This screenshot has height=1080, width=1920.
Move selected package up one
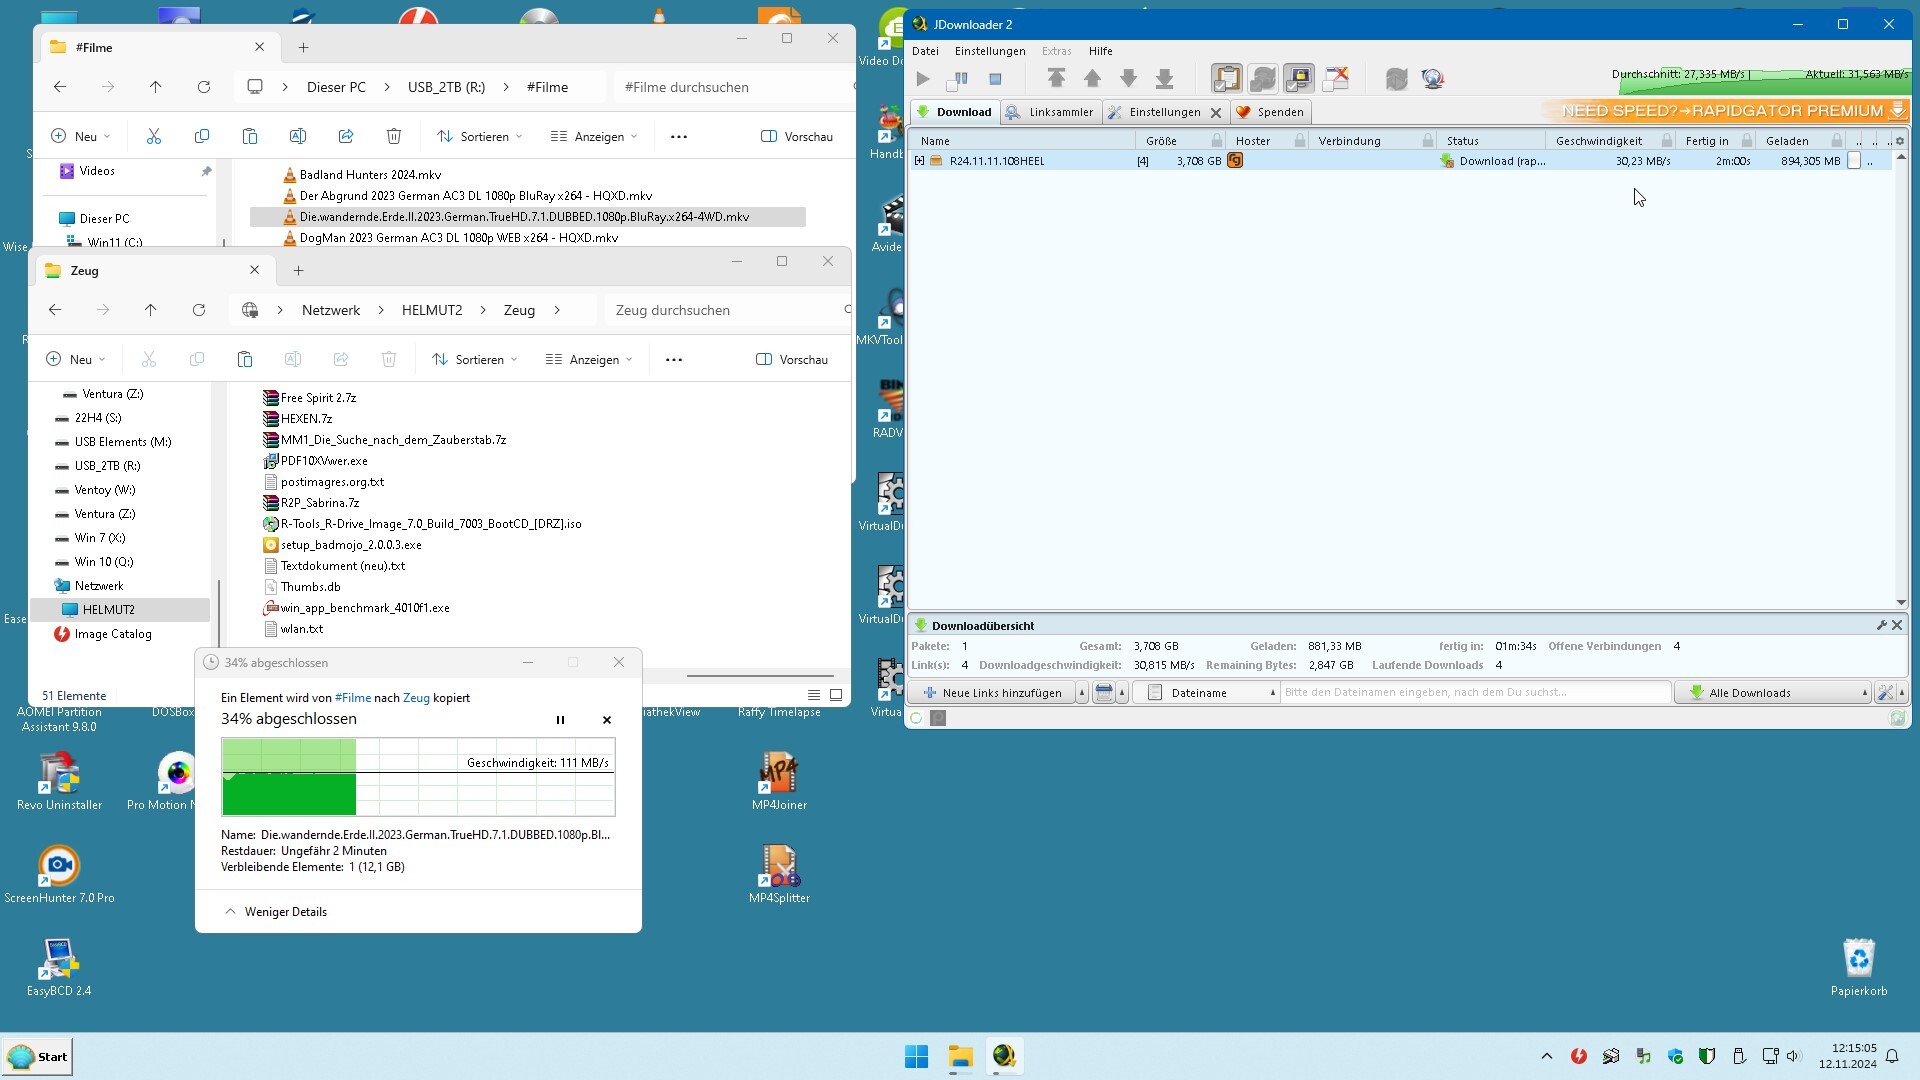coord(1092,78)
